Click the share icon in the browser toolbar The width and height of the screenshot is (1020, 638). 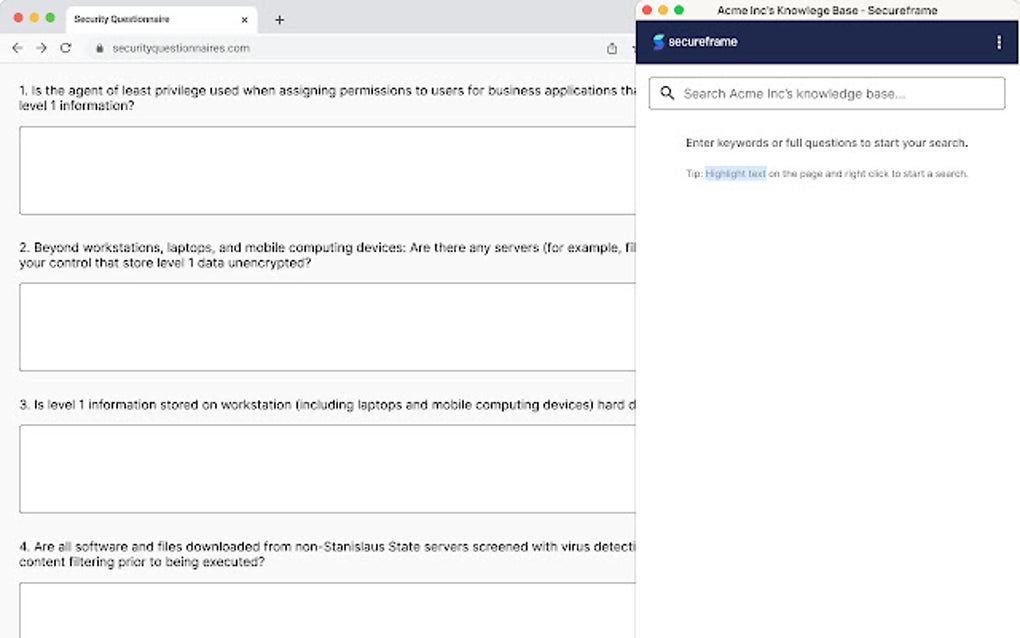610,47
